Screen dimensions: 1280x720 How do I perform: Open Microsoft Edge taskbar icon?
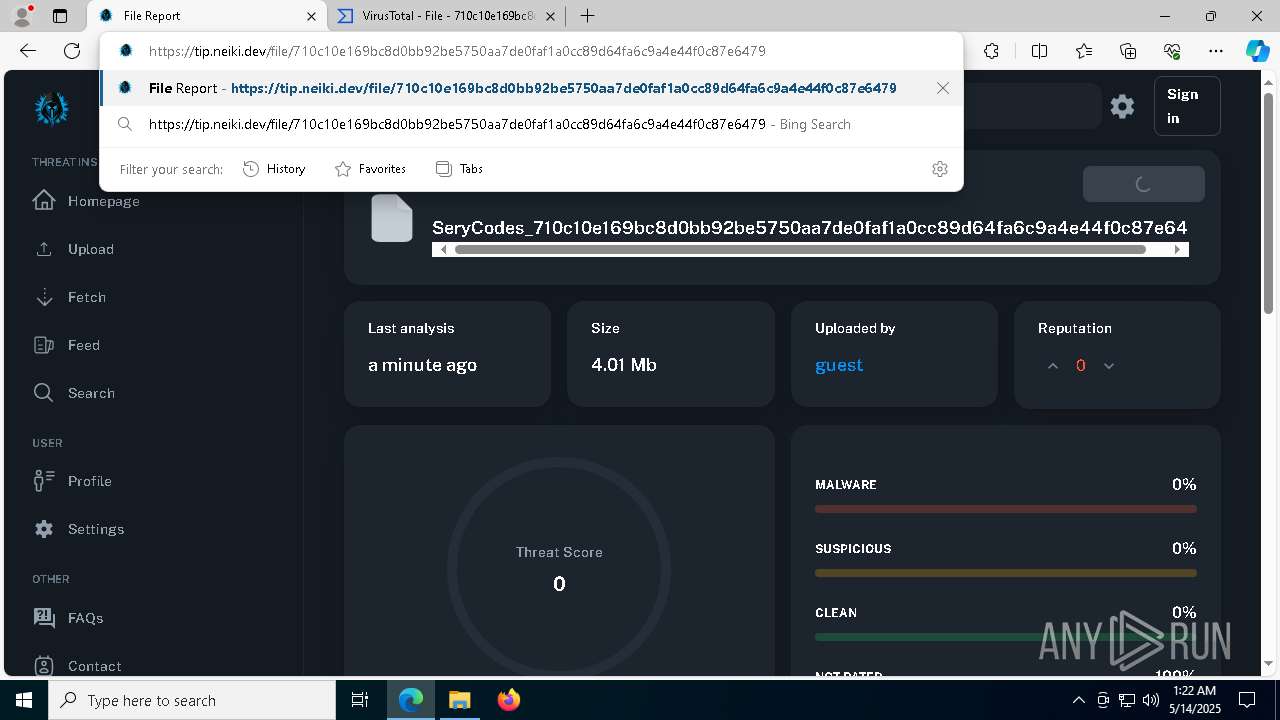click(411, 700)
